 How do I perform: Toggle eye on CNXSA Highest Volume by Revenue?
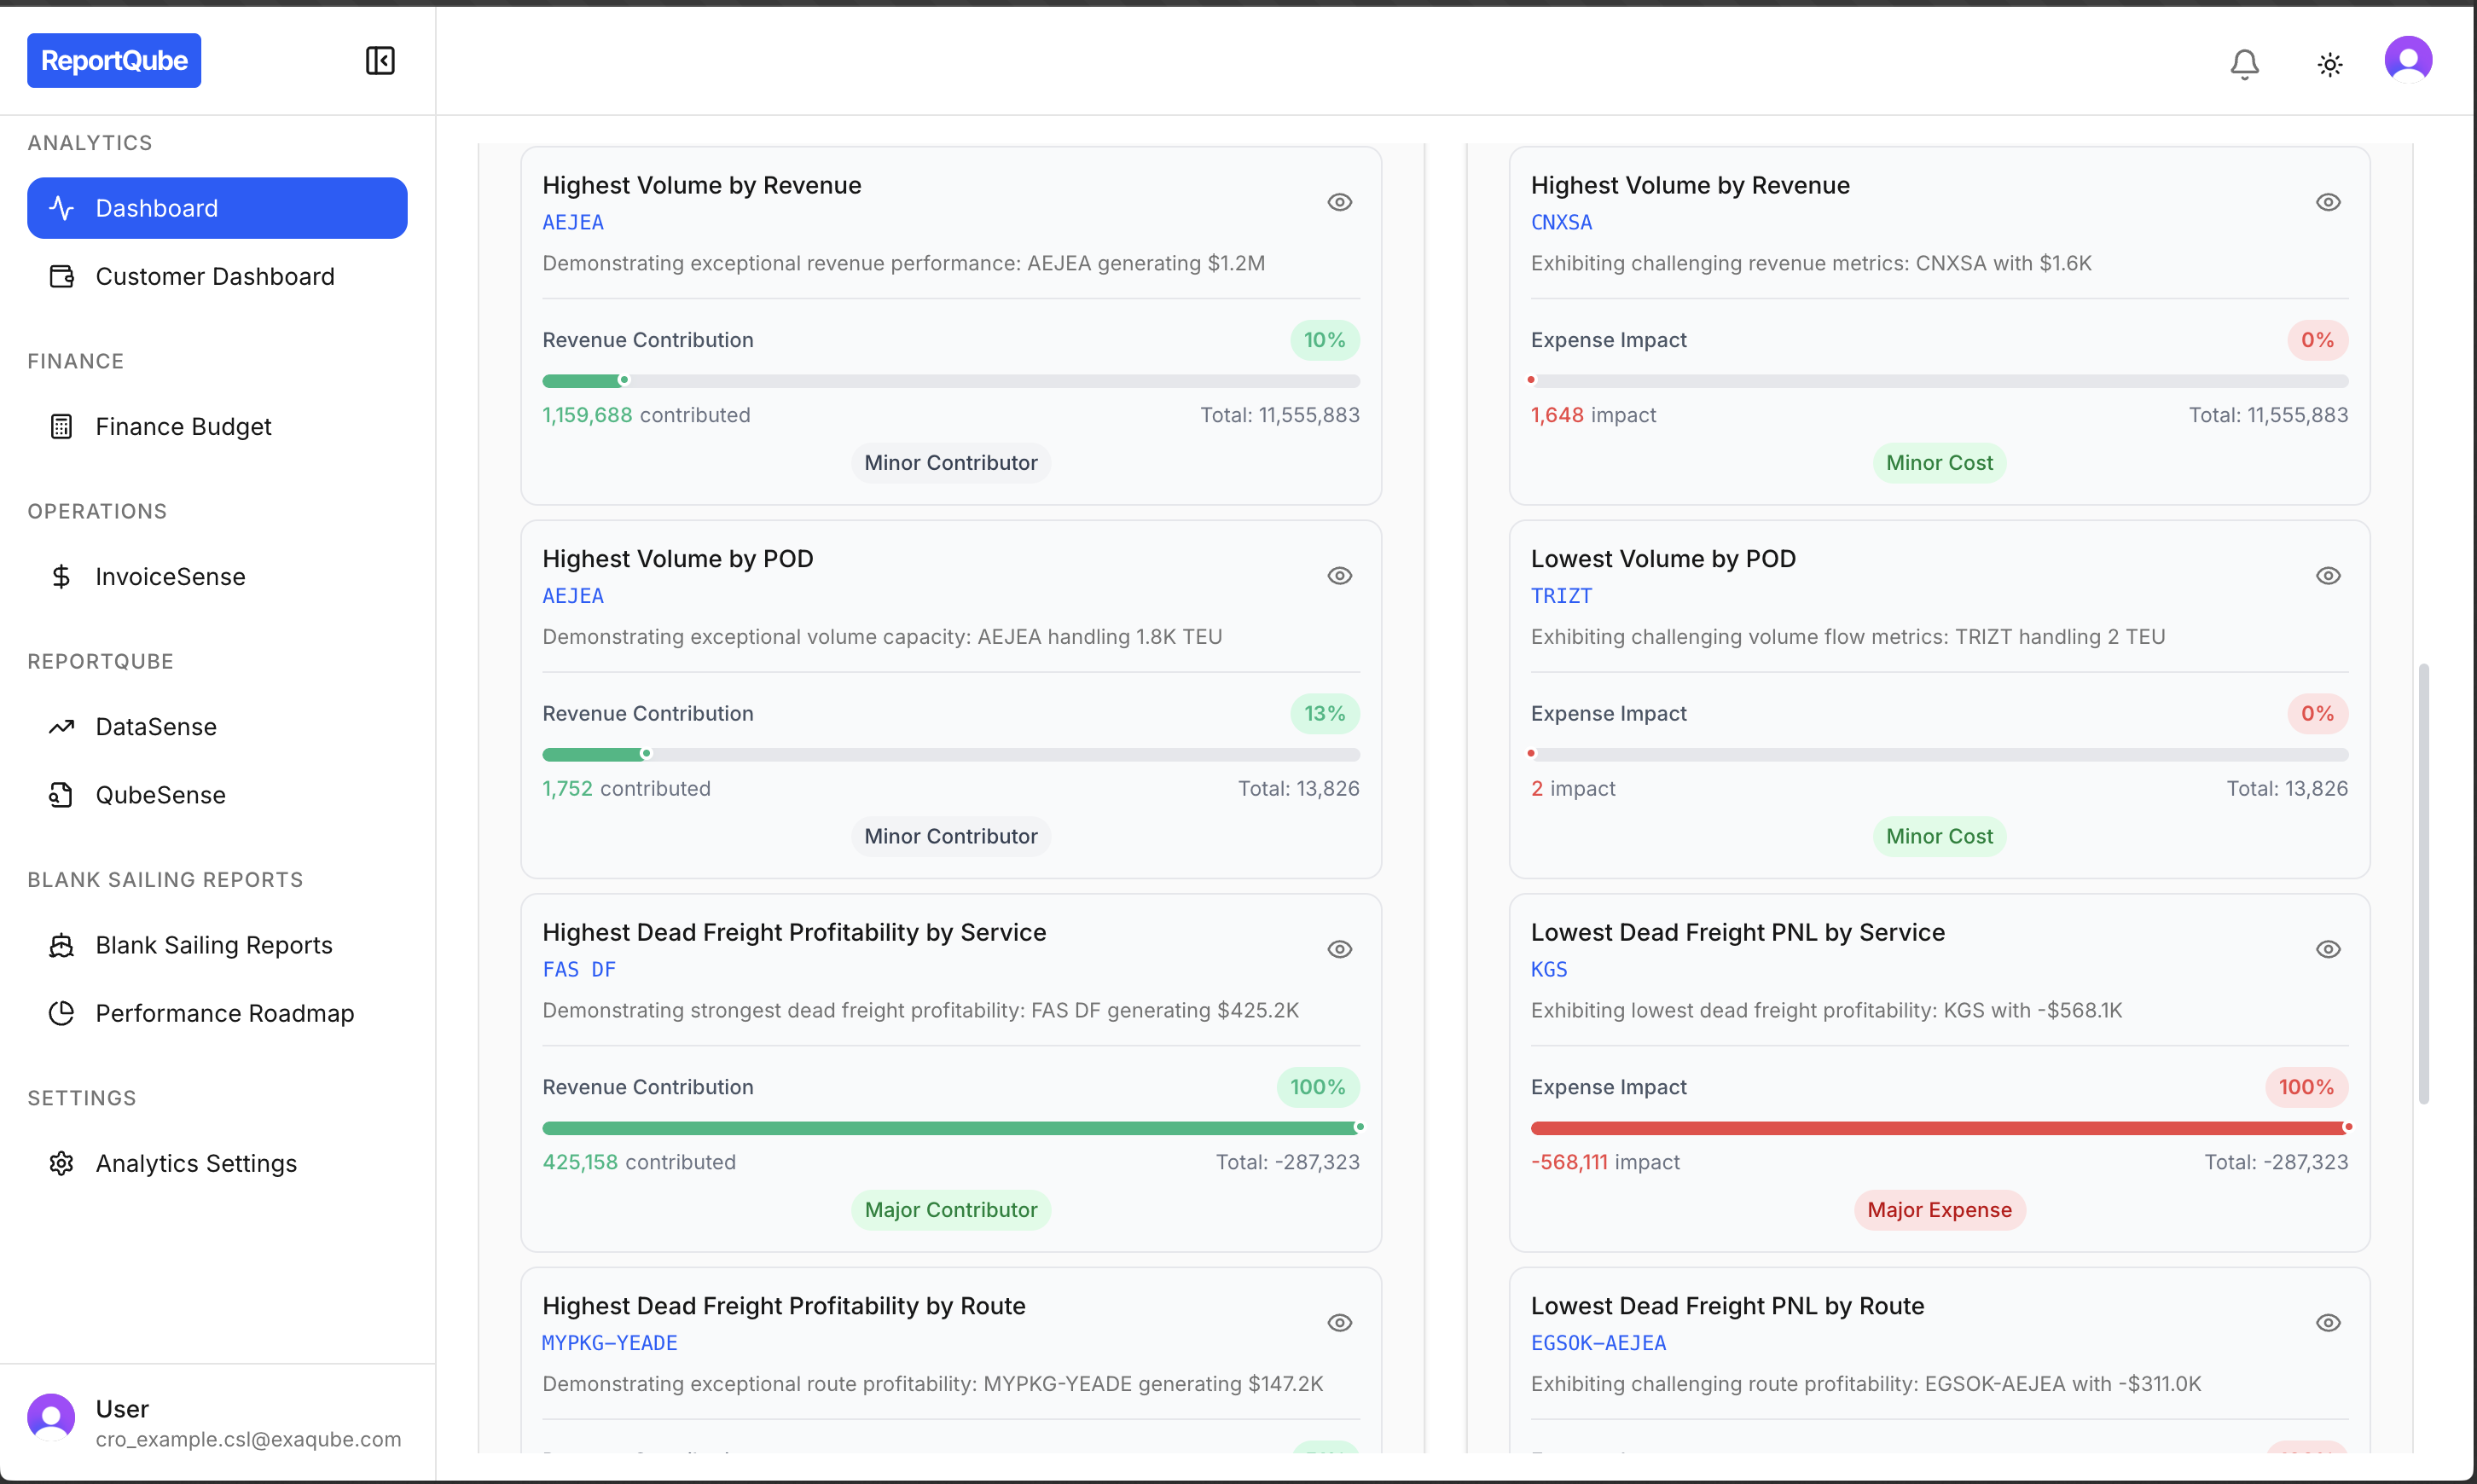coord(2328,202)
